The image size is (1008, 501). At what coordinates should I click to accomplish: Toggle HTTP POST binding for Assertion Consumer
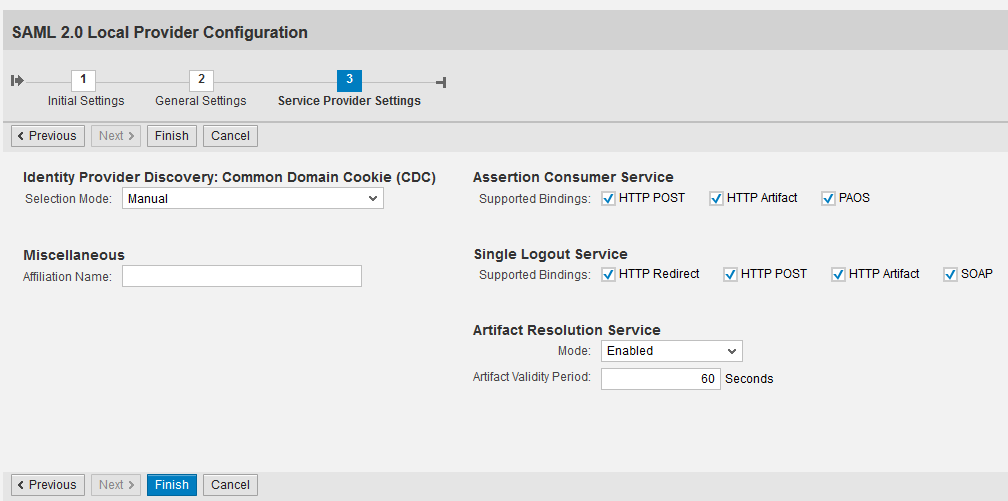click(608, 199)
